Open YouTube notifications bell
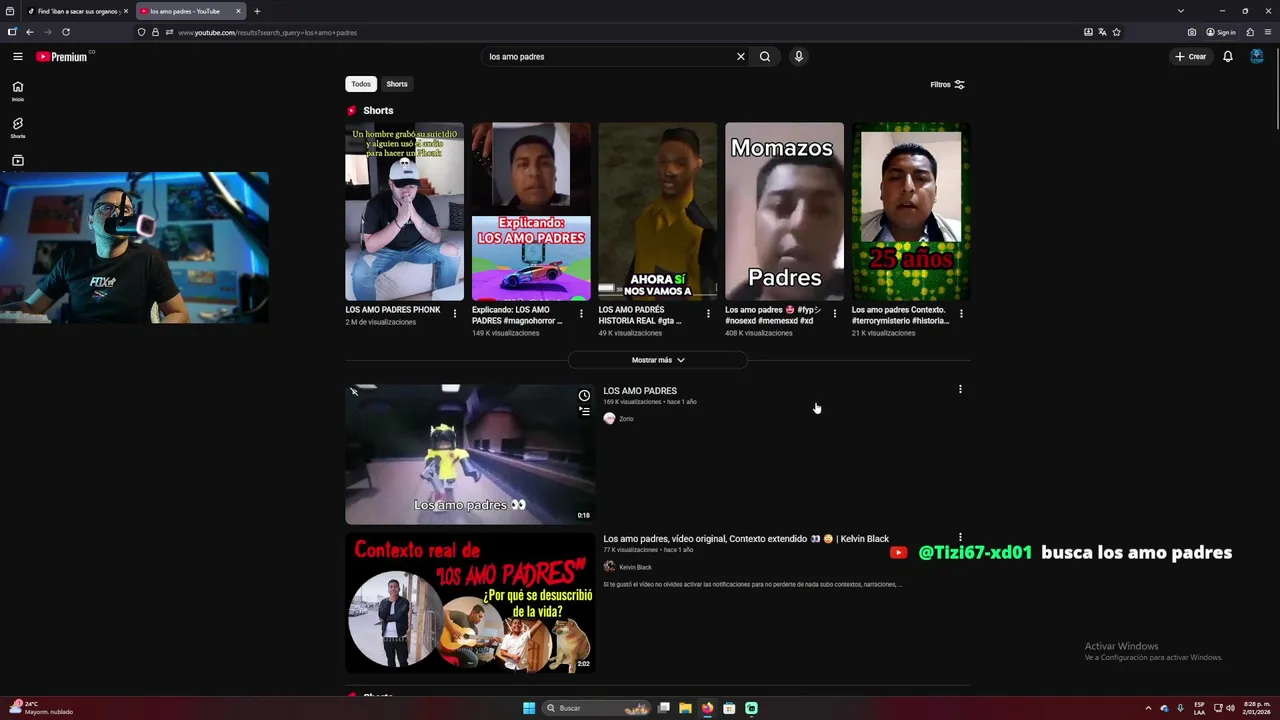This screenshot has width=1280, height=720. pos(1228,57)
